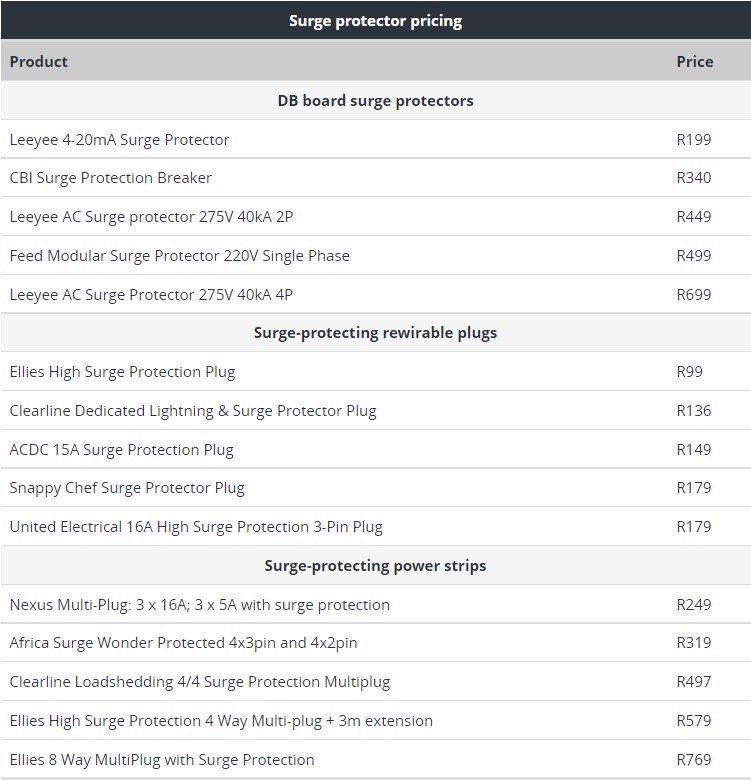Select Leeyee AC Surge Protector 4P

pos(151,294)
